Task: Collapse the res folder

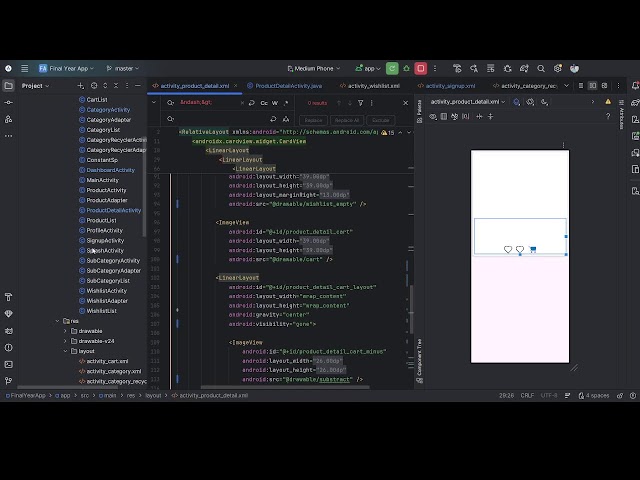Action: pos(57,321)
